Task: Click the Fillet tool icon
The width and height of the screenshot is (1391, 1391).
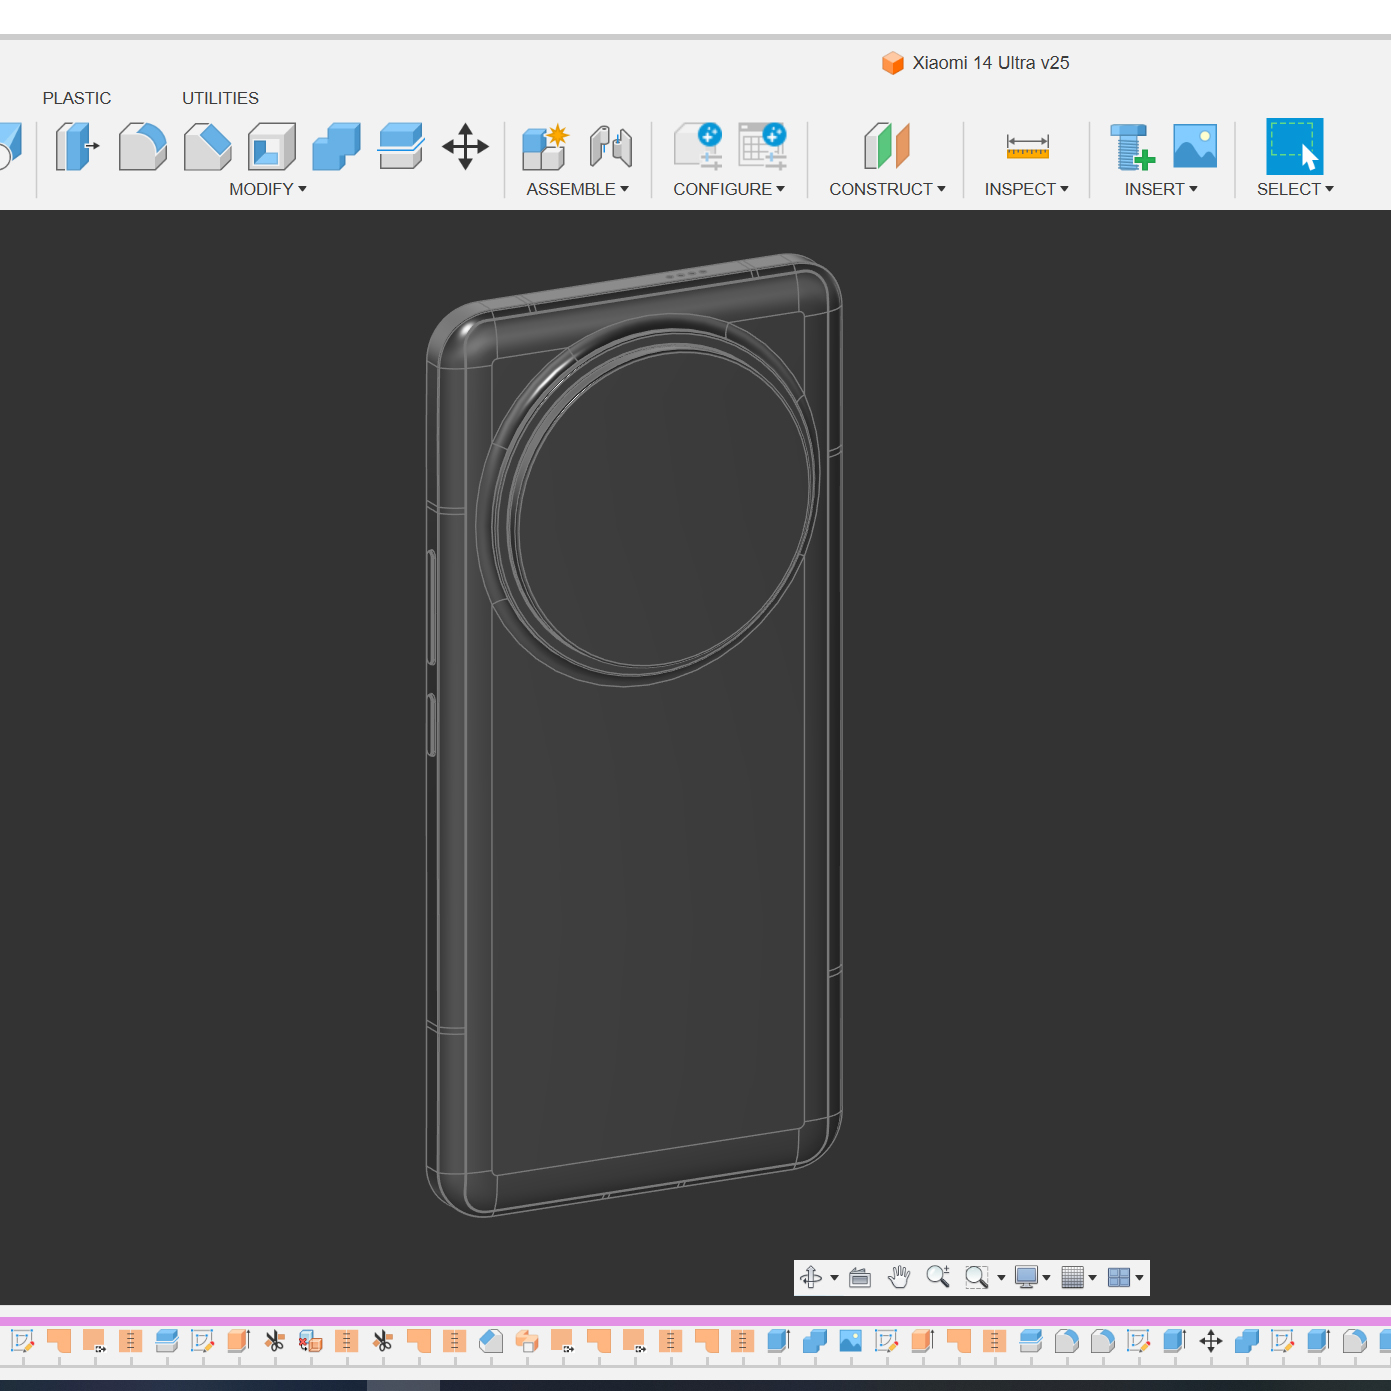Action: [x=142, y=147]
